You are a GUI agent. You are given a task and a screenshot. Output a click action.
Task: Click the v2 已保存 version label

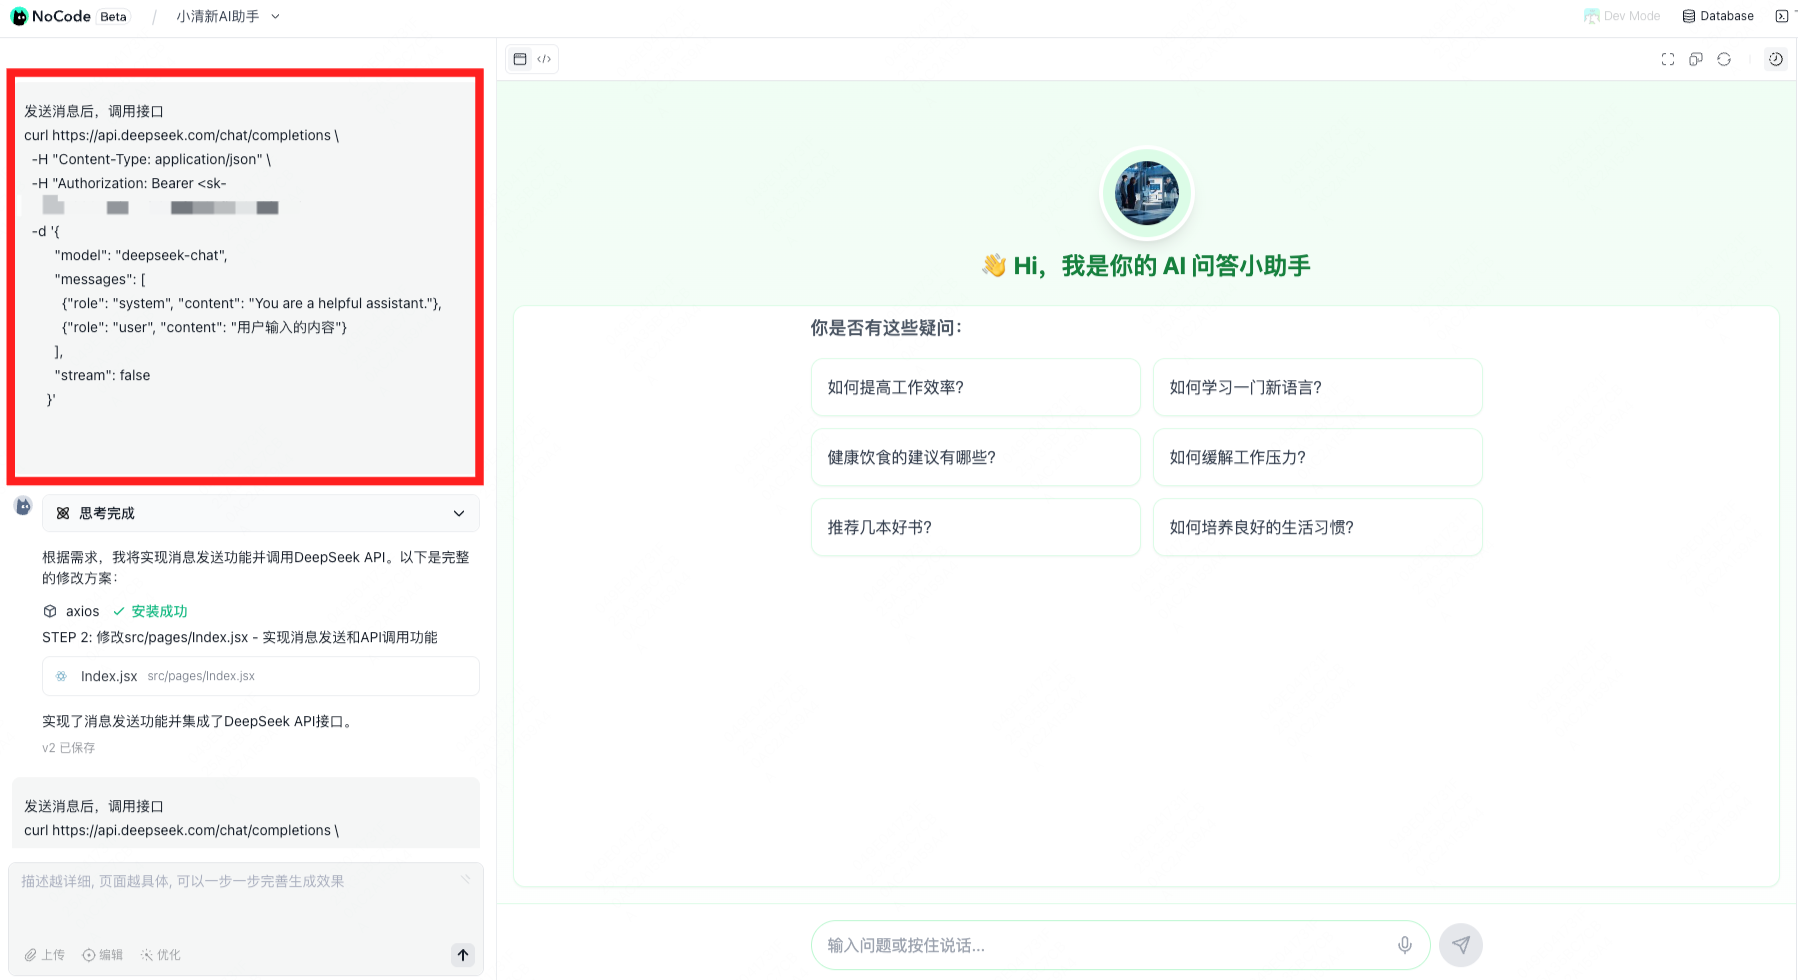click(67, 747)
